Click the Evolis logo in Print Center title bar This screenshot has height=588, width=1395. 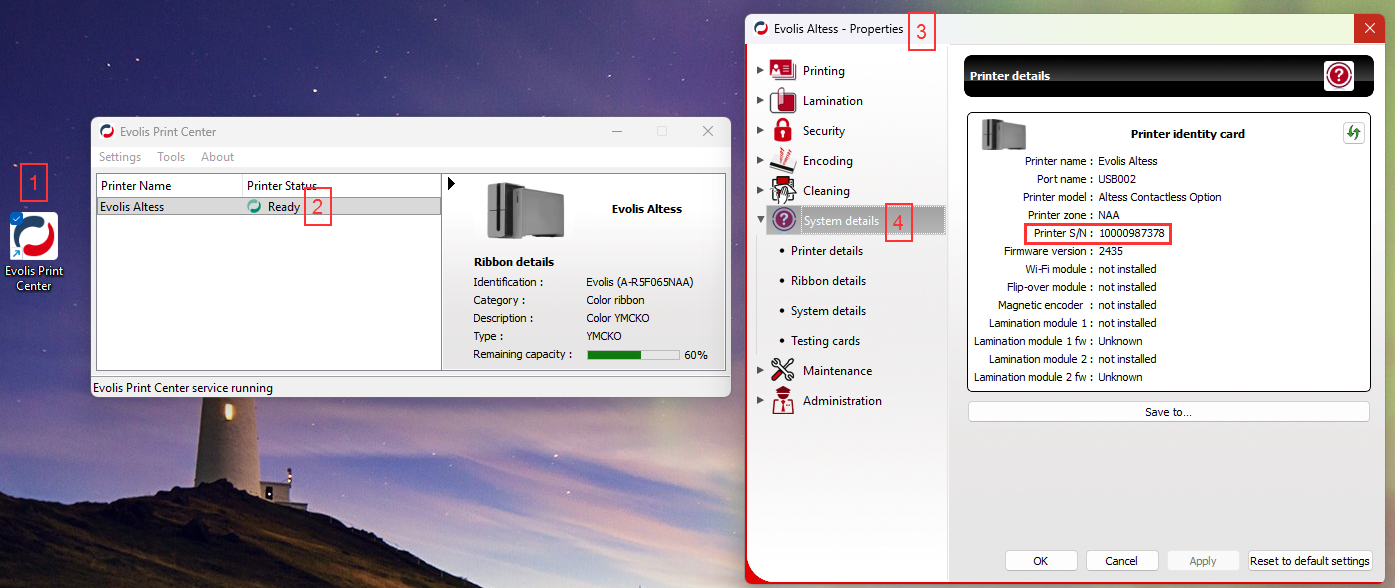coord(107,131)
